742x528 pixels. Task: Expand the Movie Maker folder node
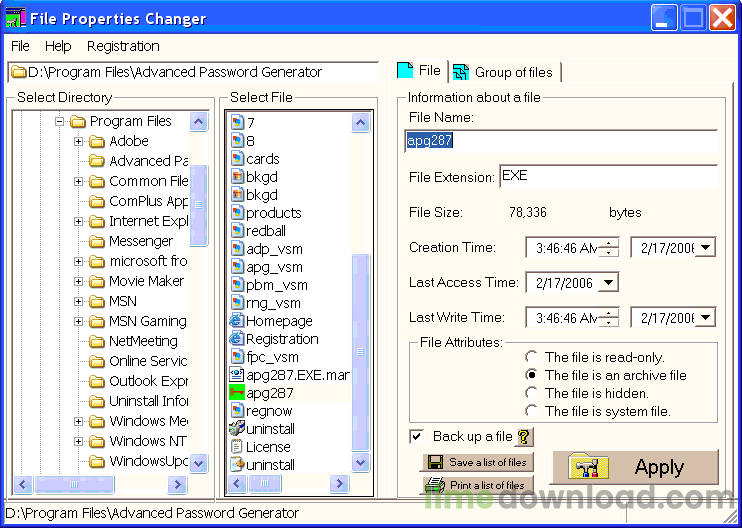point(79,282)
